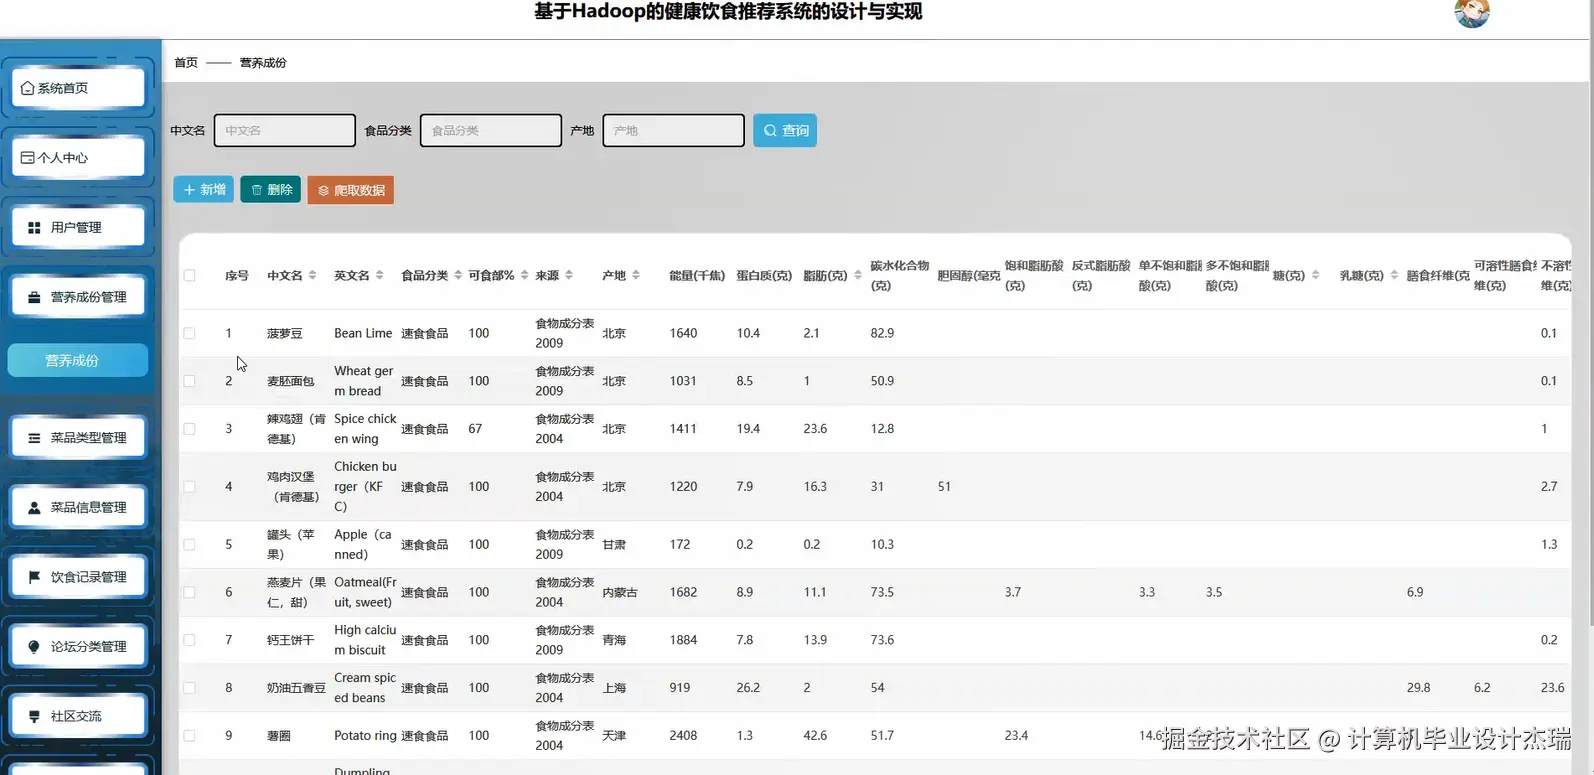Screen dimensions: 1594x775
Task: Check the row for Spice chicken wing
Action: pyautogui.click(x=189, y=429)
